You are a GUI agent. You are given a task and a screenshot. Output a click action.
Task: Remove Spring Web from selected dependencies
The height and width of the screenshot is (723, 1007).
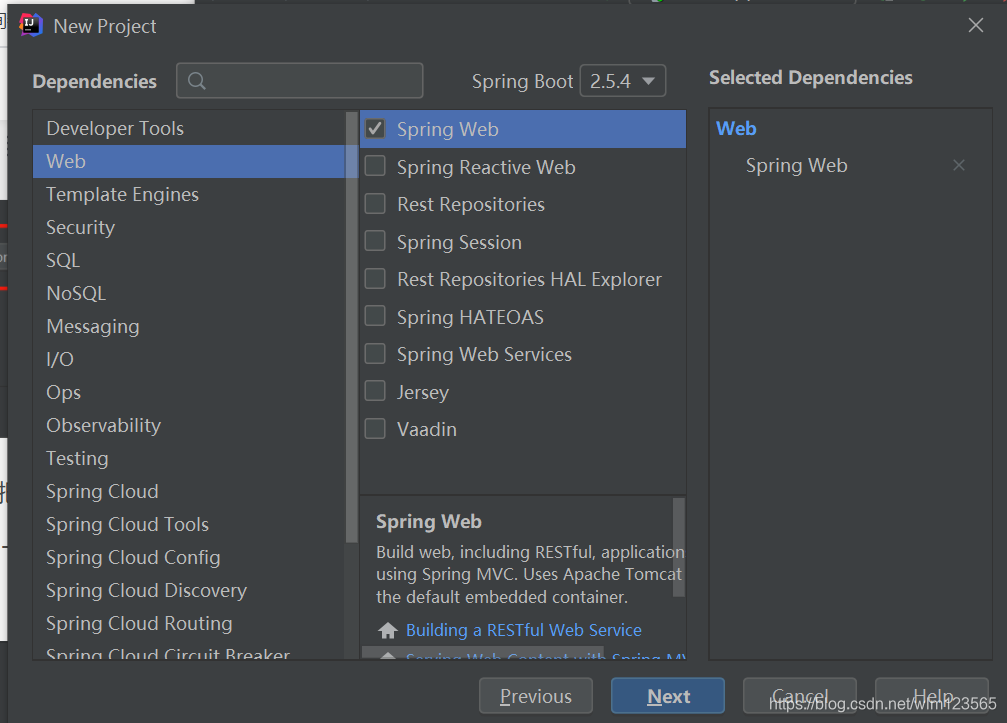(x=959, y=166)
